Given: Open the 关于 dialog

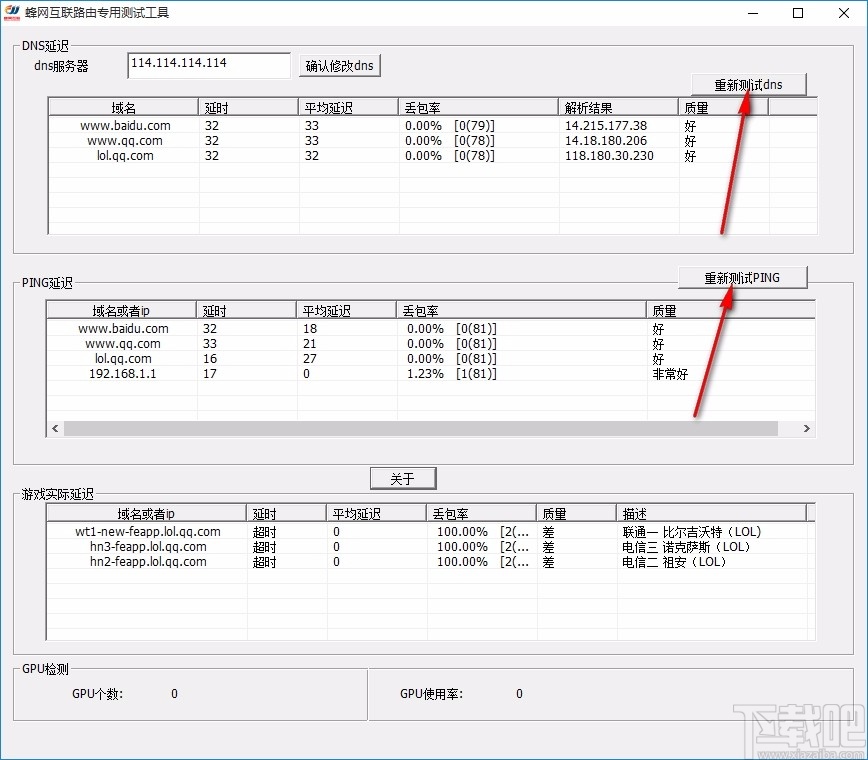Looking at the screenshot, I should (x=402, y=477).
